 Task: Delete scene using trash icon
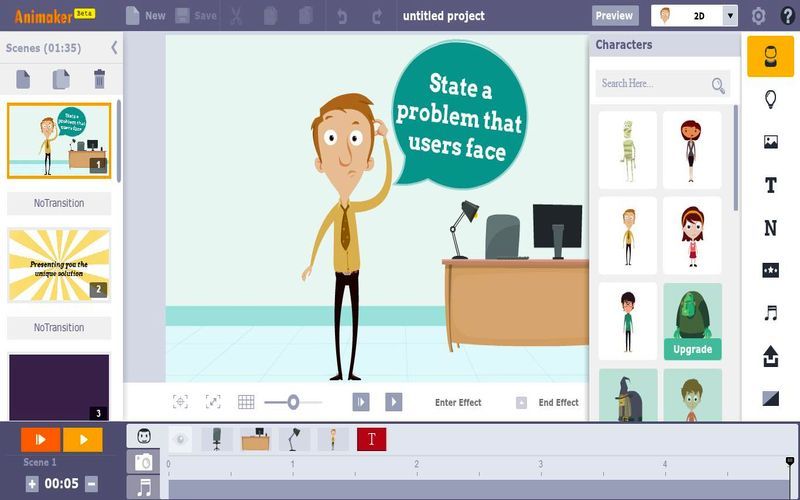(99, 79)
